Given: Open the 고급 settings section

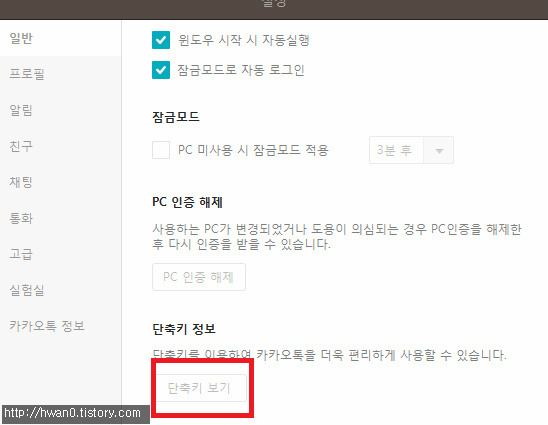Looking at the screenshot, I should tap(21, 254).
